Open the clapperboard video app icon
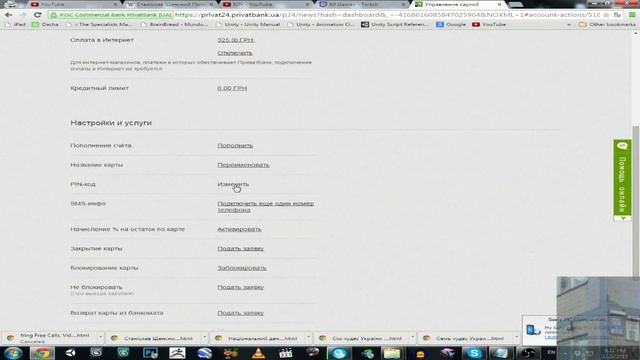Viewport: 640px width, 360px height. pyautogui.click(x=285, y=353)
